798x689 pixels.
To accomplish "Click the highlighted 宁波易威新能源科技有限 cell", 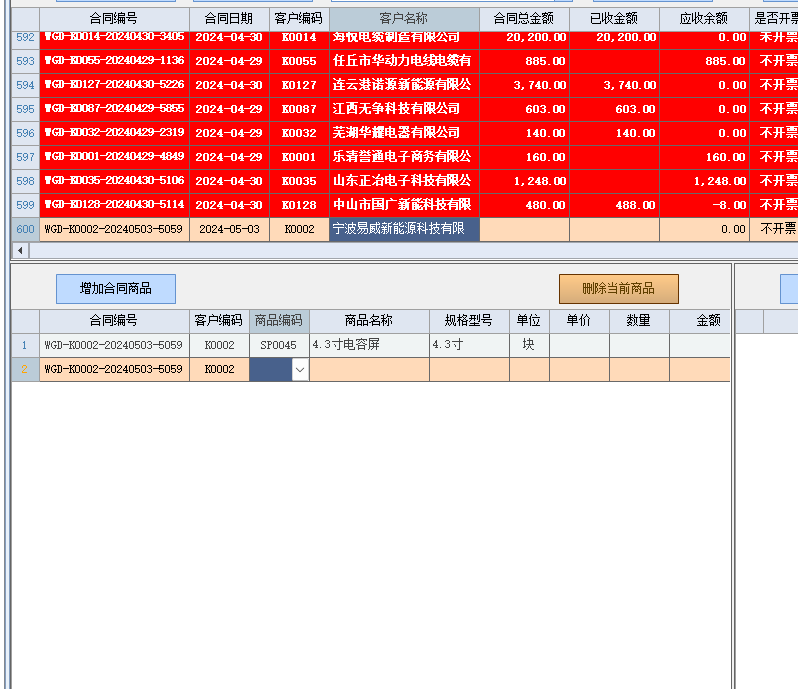I will coord(404,229).
